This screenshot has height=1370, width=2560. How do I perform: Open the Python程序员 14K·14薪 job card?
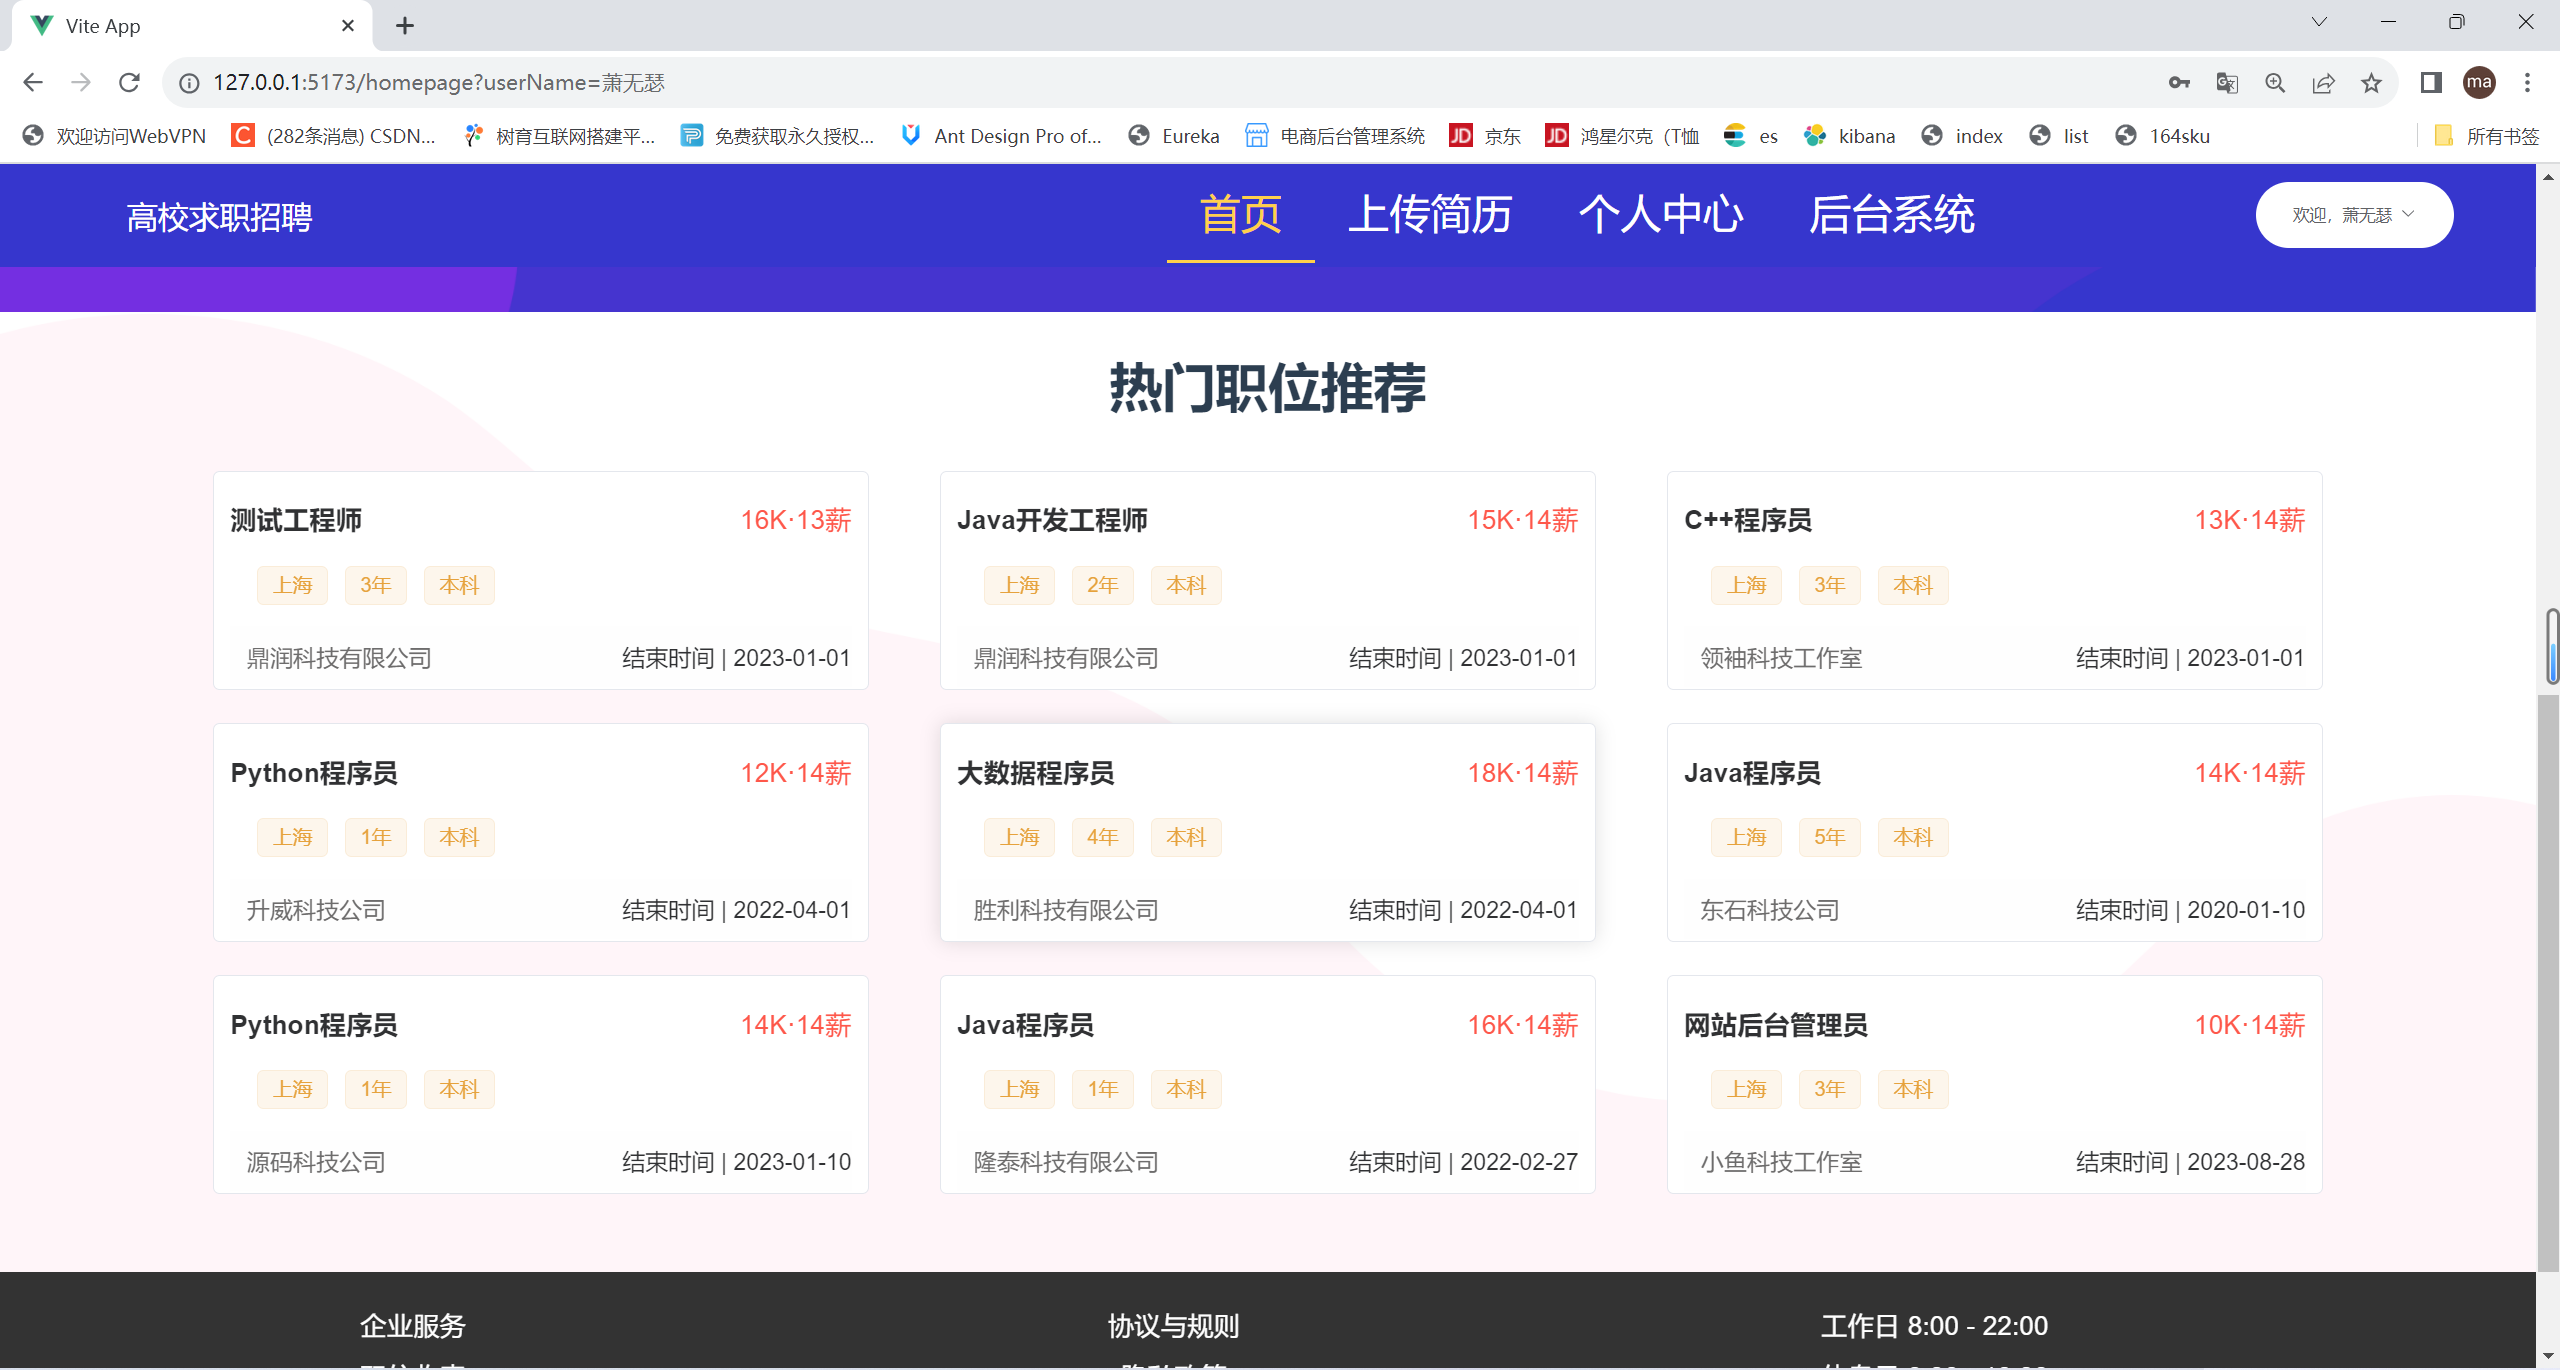(541, 1085)
